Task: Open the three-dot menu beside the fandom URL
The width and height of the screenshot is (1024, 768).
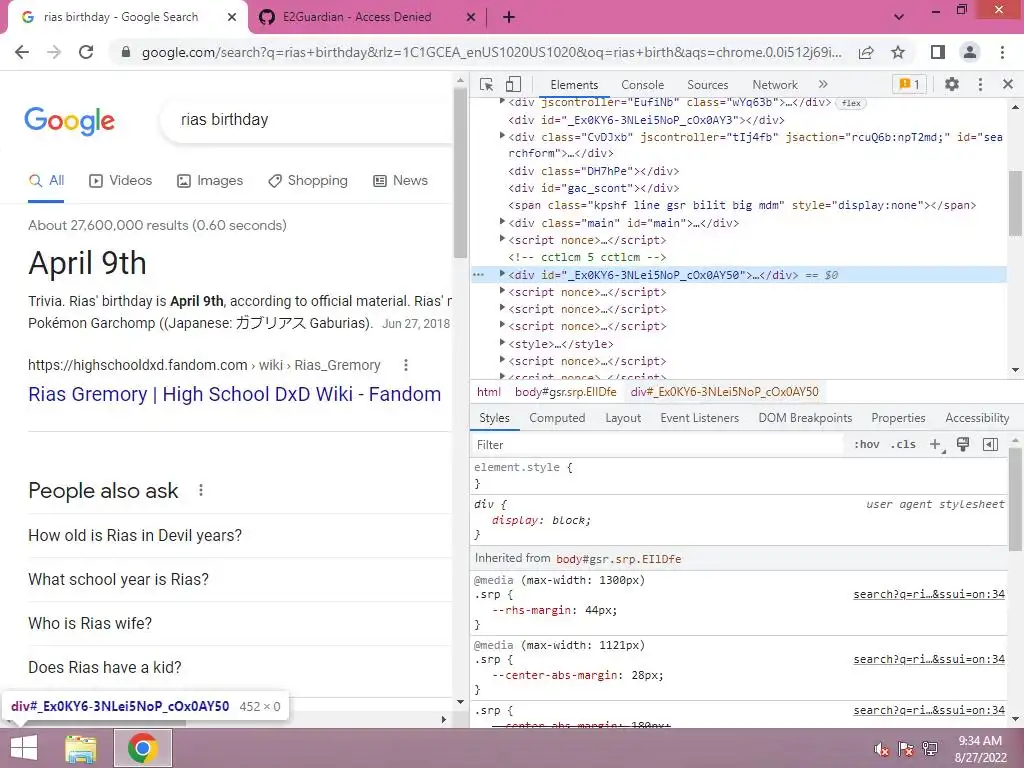Action: [x=406, y=365]
